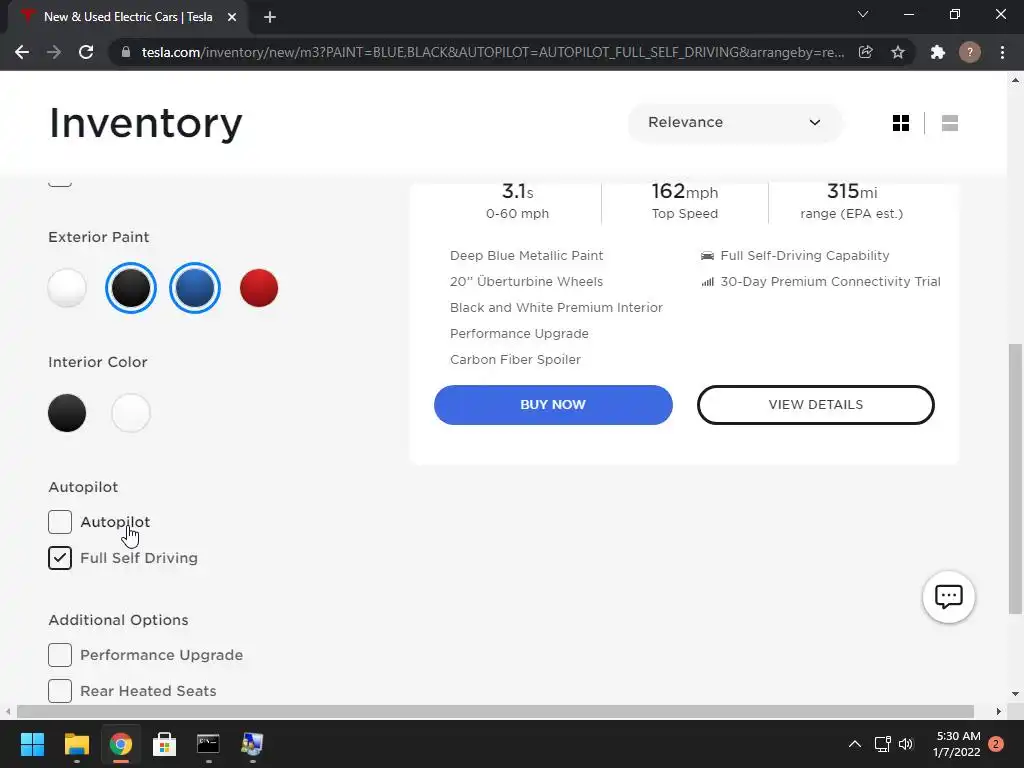The width and height of the screenshot is (1024, 768).
Task: Open Chrome extensions puzzle icon
Action: 938,52
